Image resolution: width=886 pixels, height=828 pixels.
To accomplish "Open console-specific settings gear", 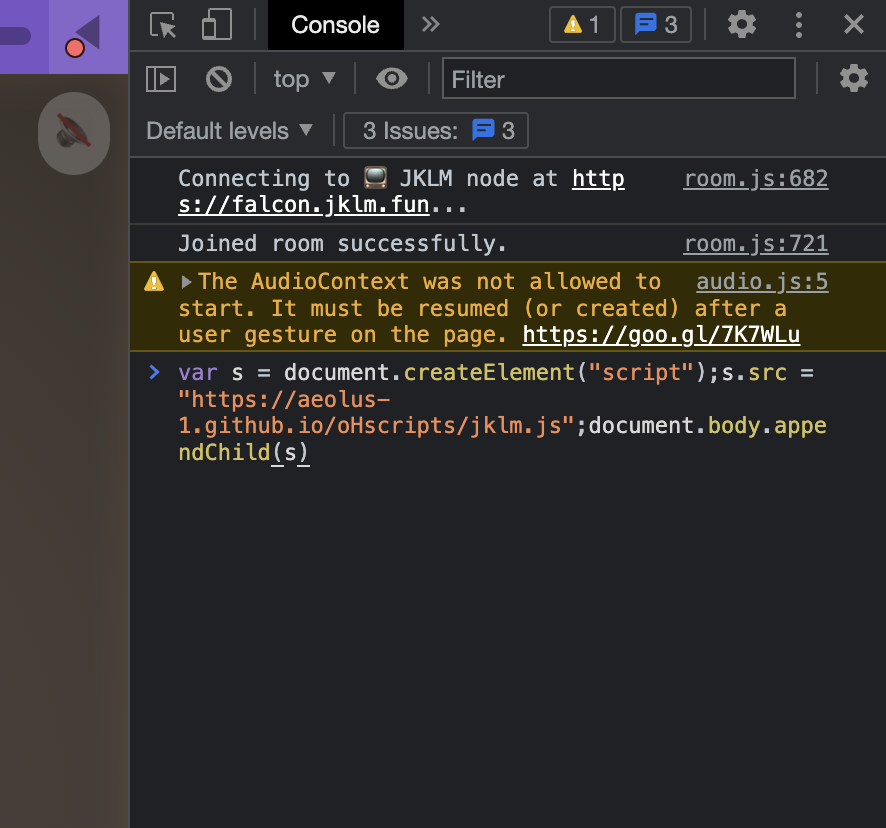I will coord(854,78).
